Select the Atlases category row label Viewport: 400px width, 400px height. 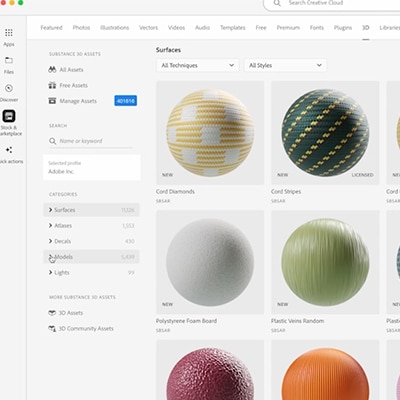coord(63,226)
